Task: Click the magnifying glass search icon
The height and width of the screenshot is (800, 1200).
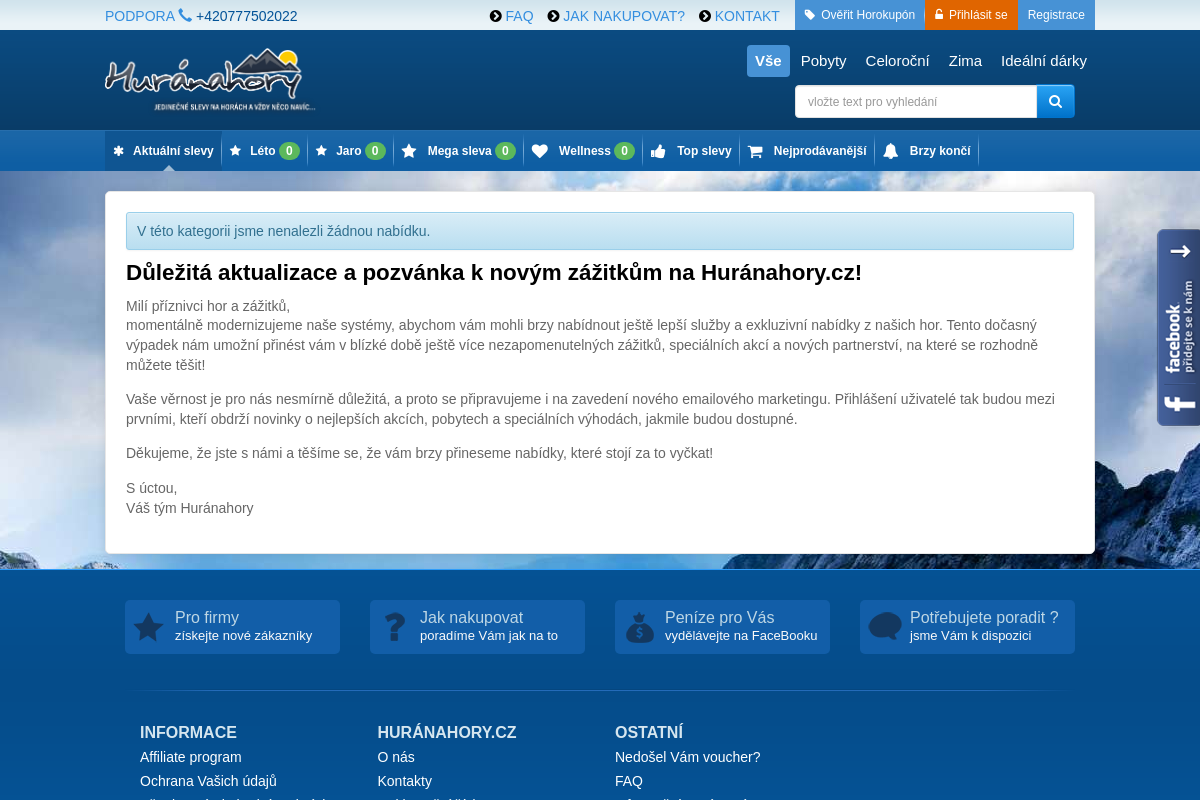Action: [x=1055, y=100]
